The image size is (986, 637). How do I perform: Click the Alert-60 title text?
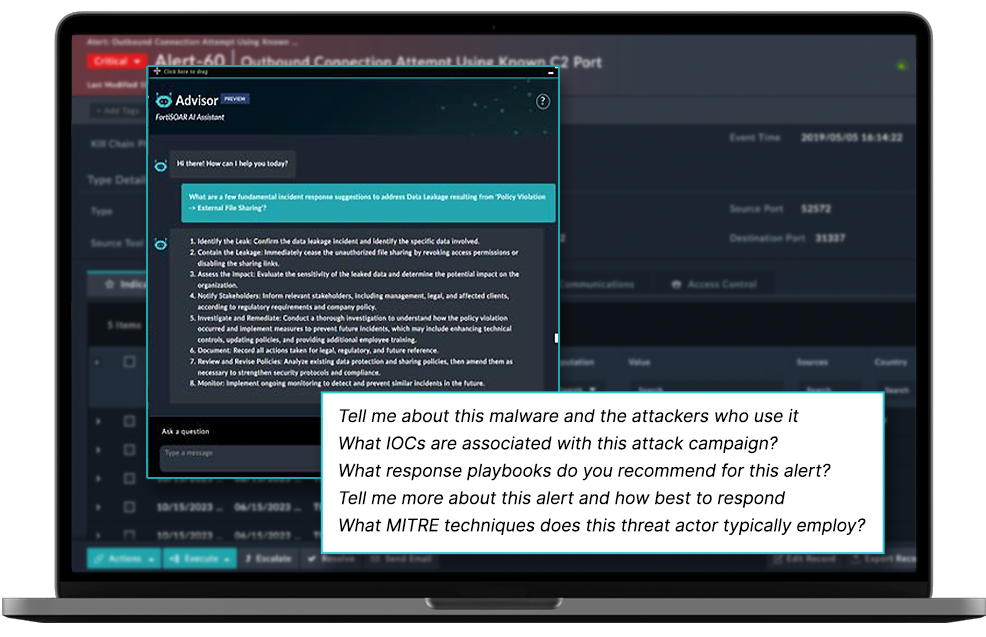click(x=189, y=60)
